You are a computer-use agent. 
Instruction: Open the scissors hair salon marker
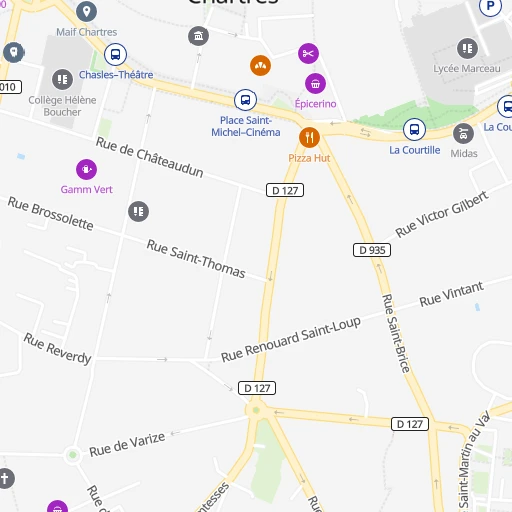(x=308, y=53)
